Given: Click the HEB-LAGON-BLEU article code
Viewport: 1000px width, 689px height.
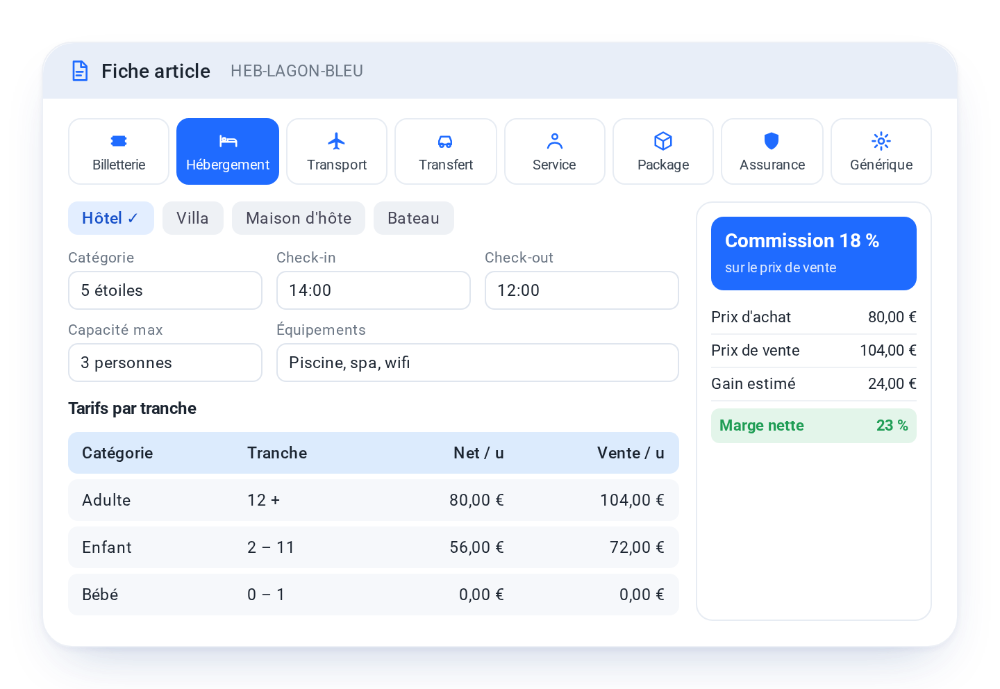Looking at the screenshot, I should click(297, 71).
